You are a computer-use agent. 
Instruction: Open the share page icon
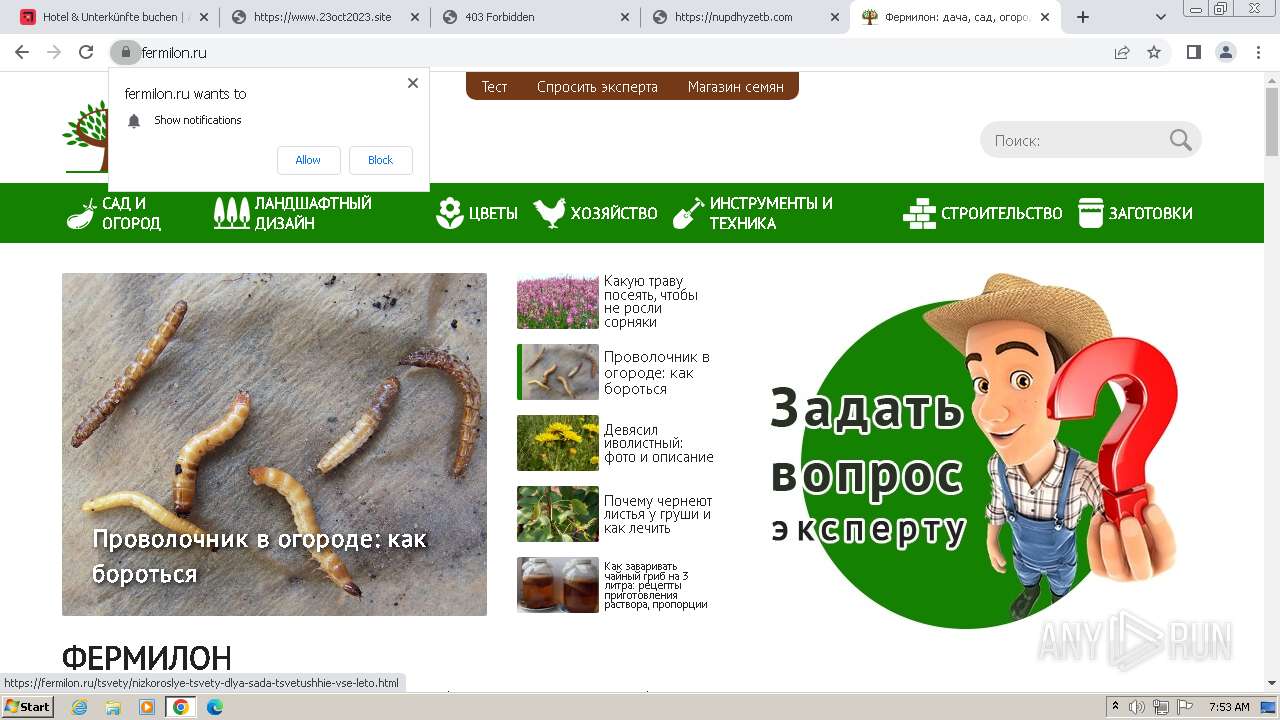(x=1122, y=52)
